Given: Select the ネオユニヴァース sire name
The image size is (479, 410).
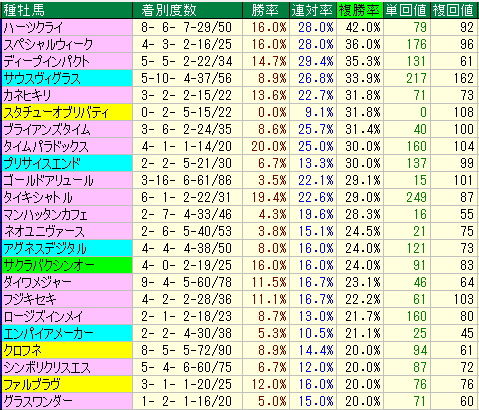Looking at the screenshot, I should pos(44,231).
